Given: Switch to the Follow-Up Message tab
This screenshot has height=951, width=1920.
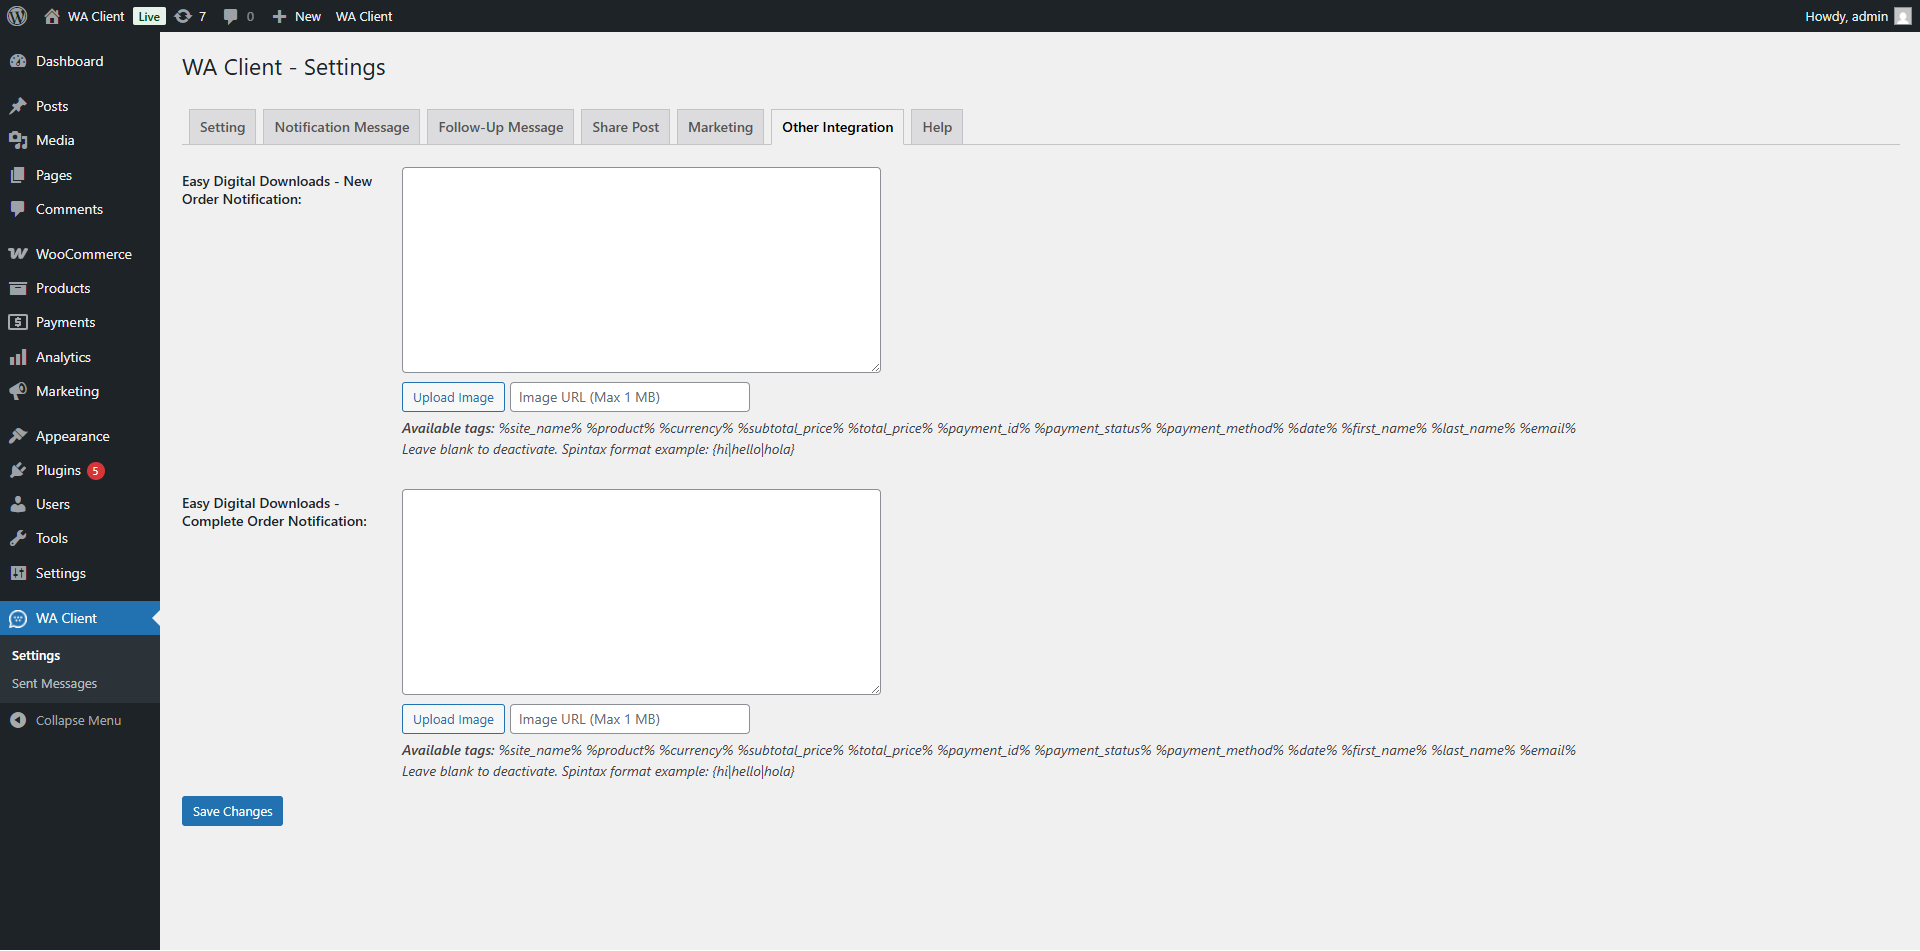Looking at the screenshot, I should 500,127.
